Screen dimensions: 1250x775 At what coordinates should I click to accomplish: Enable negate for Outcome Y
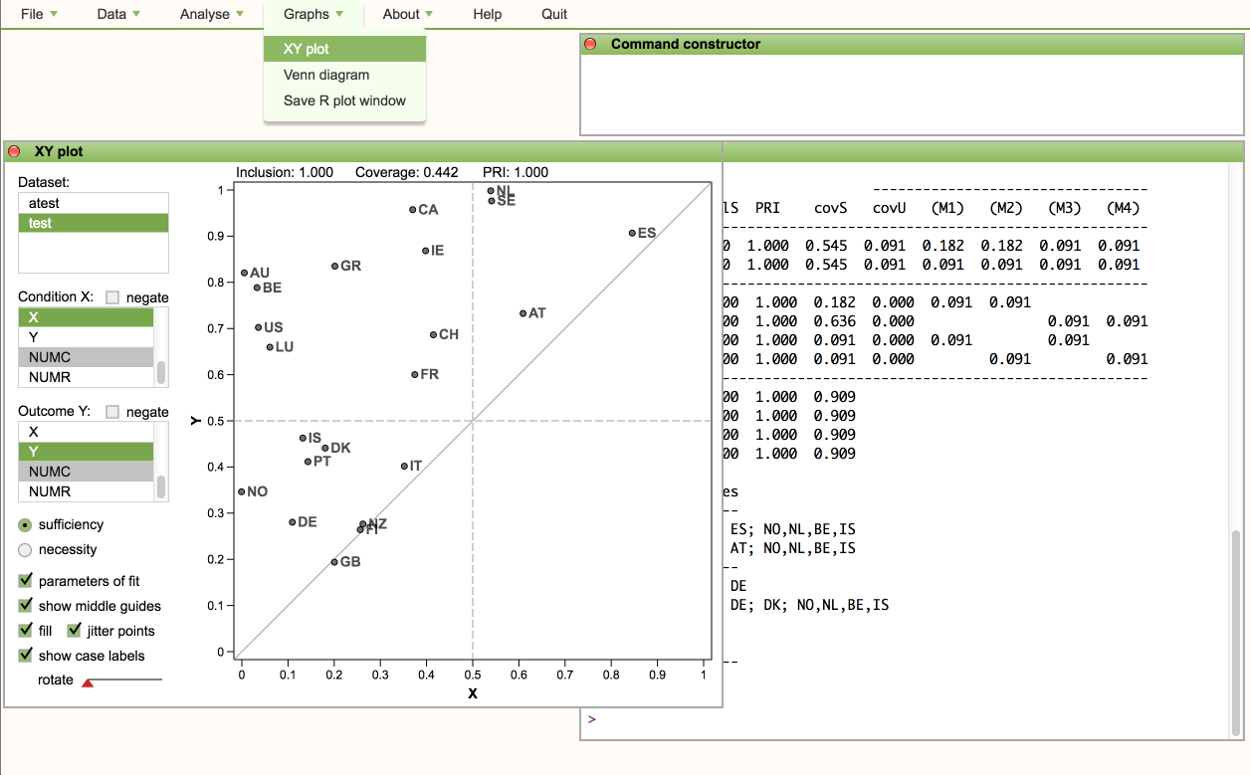pyautogui.click(x=113, y=412)
